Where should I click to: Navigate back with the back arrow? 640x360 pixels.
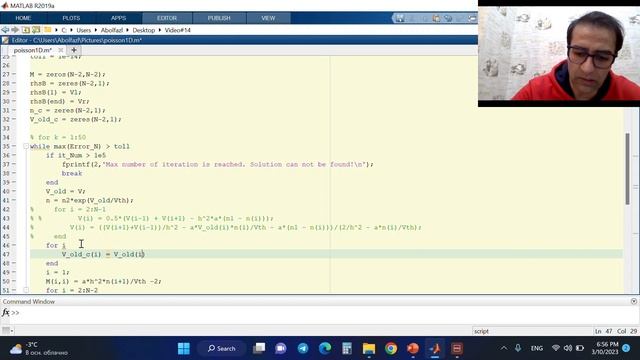[x=5, y=30]
